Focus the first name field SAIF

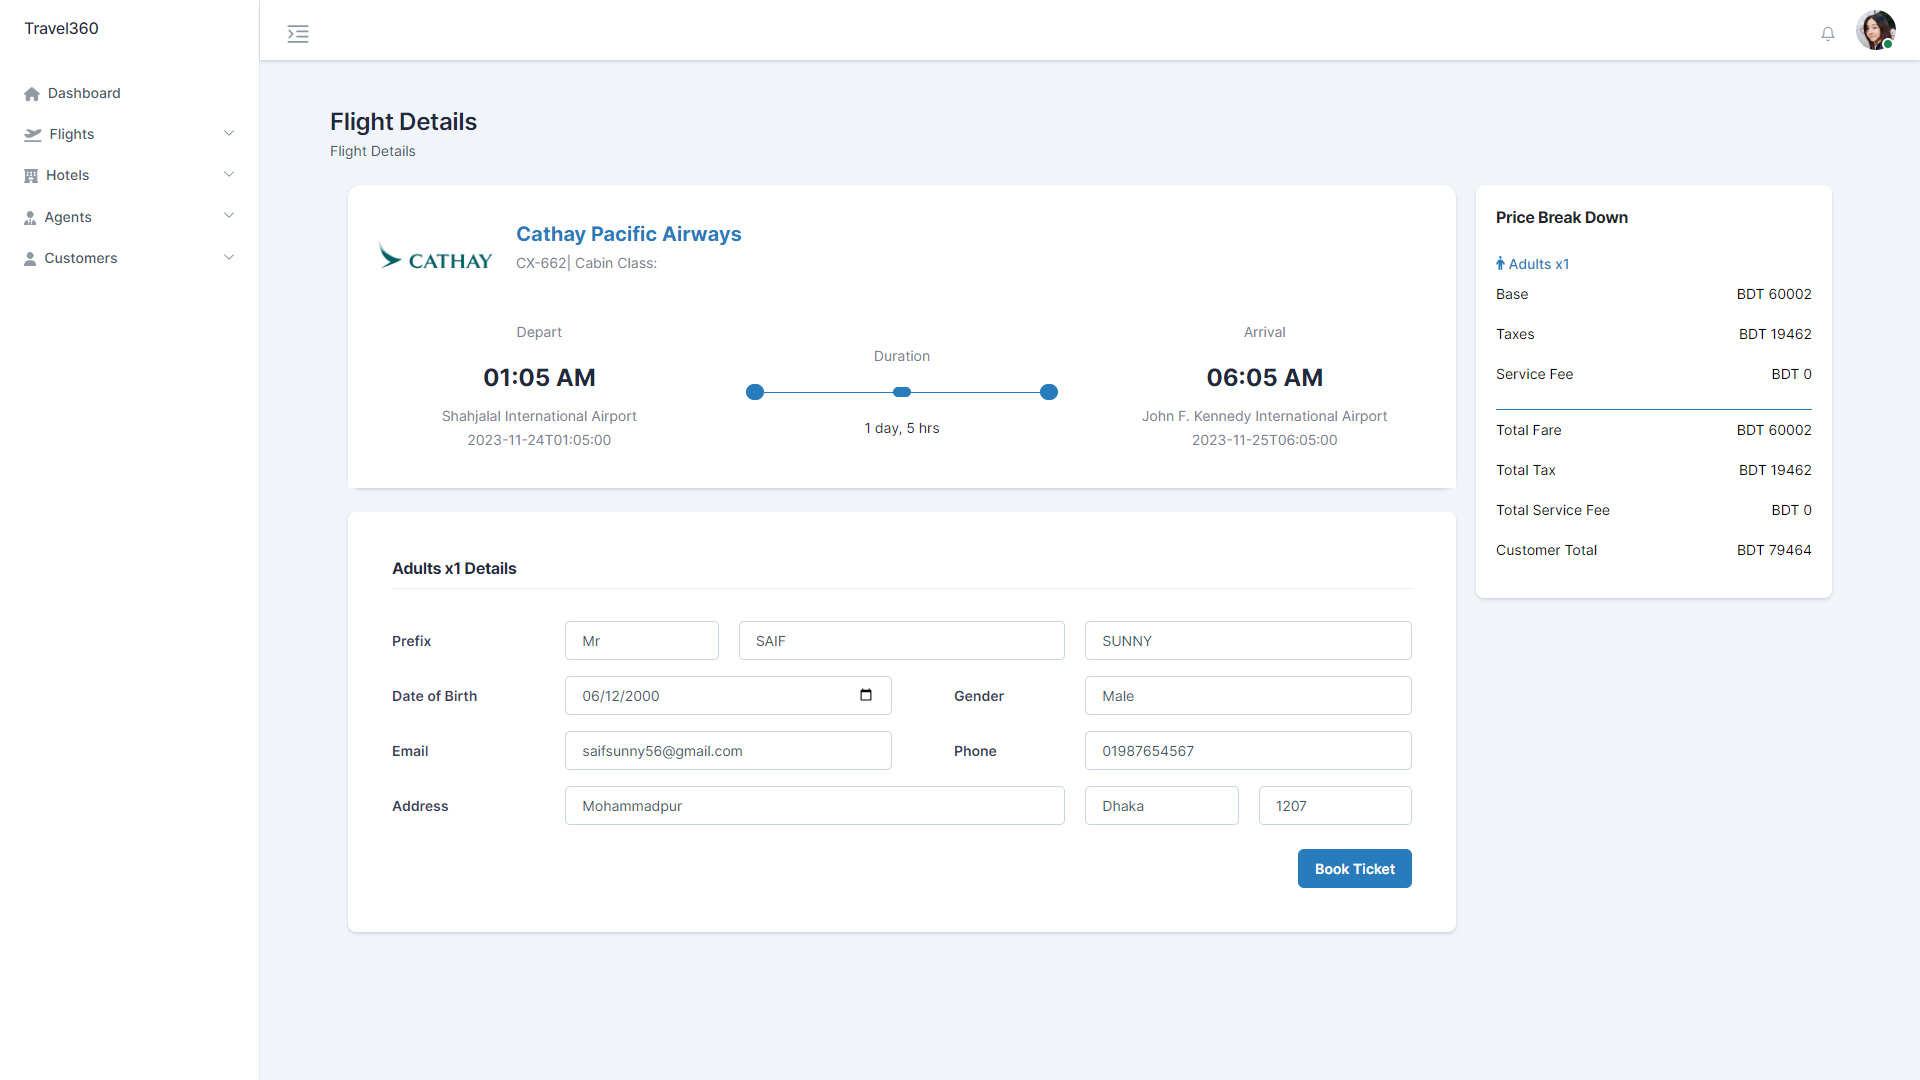coord(902,640)
